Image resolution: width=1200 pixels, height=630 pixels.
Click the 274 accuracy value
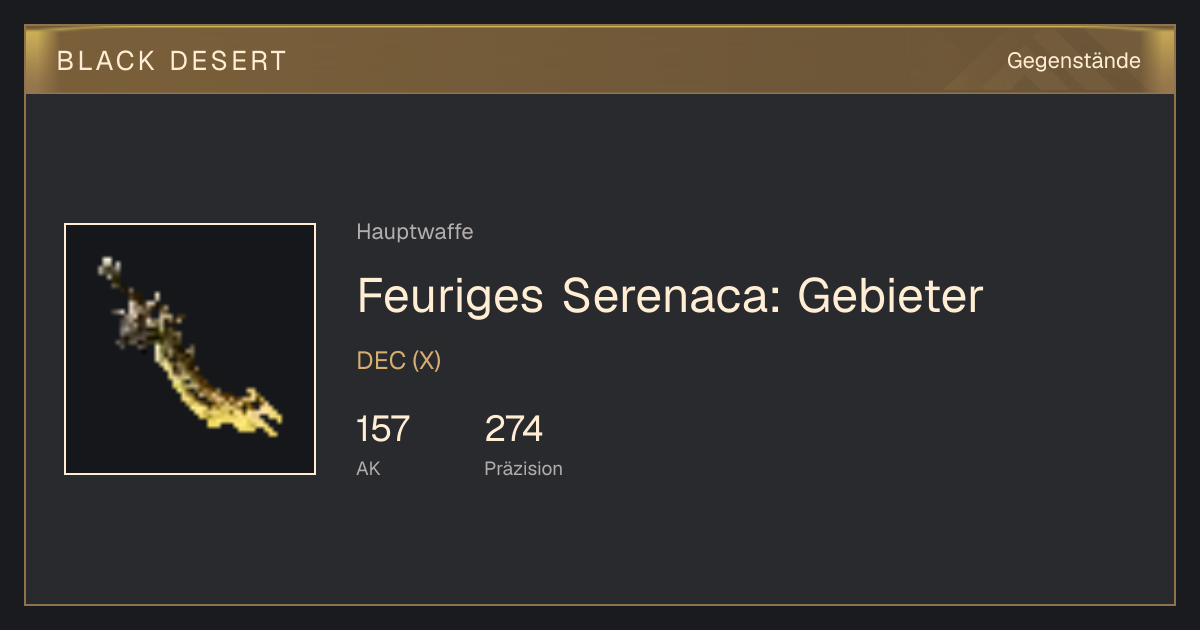click(x=514, y=429)
